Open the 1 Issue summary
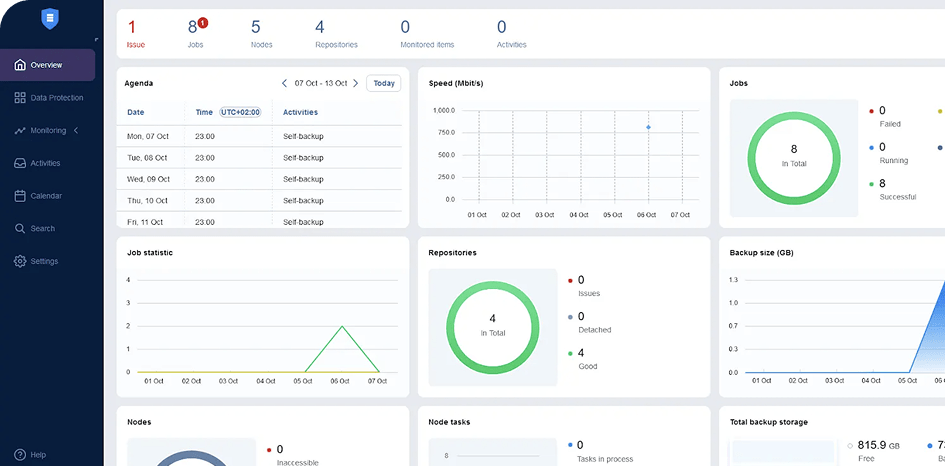 [x=135, y=33]
